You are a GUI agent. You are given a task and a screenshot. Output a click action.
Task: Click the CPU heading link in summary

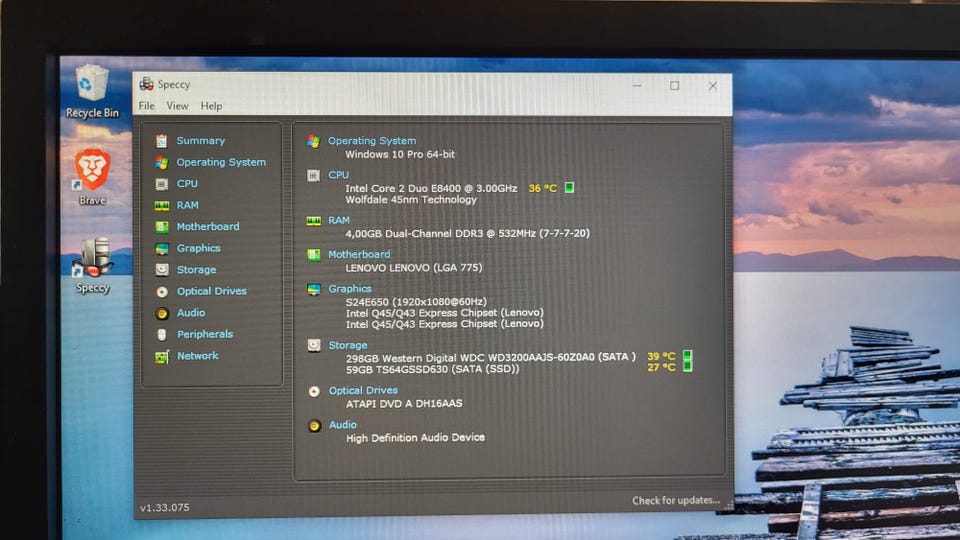pyautogui.click(x=339, y=175)
